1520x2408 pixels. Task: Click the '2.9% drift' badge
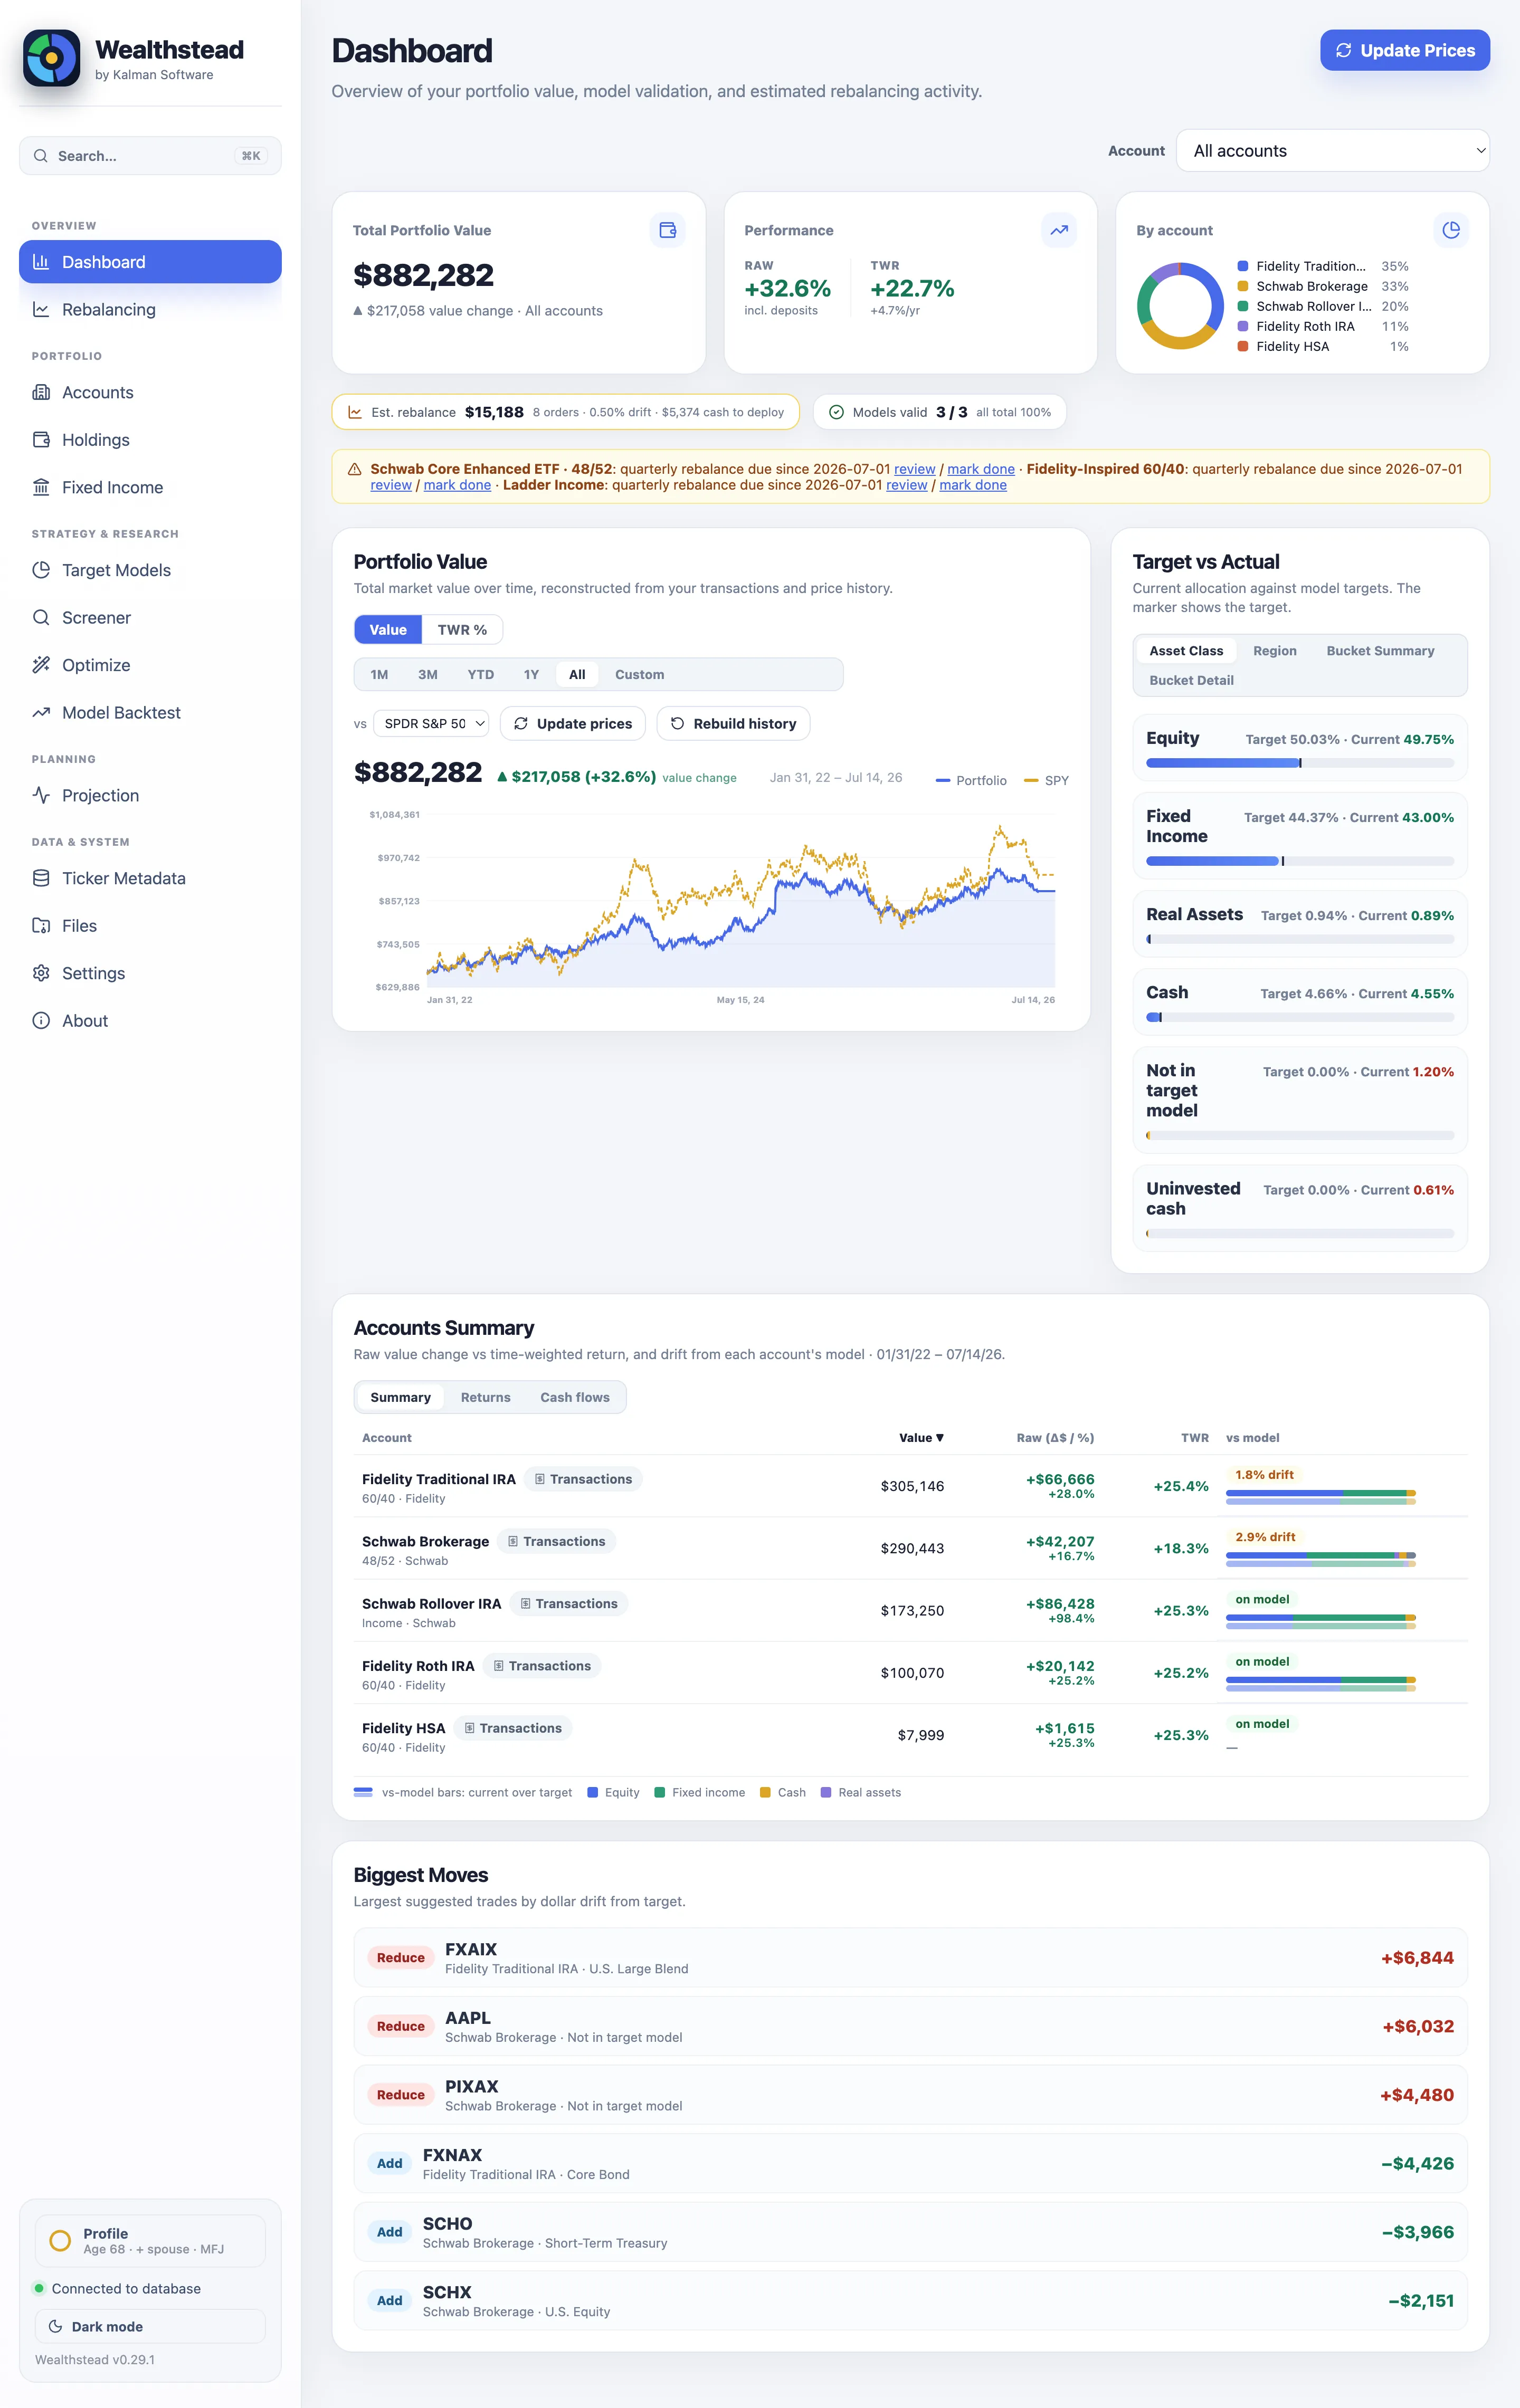1265,1537
